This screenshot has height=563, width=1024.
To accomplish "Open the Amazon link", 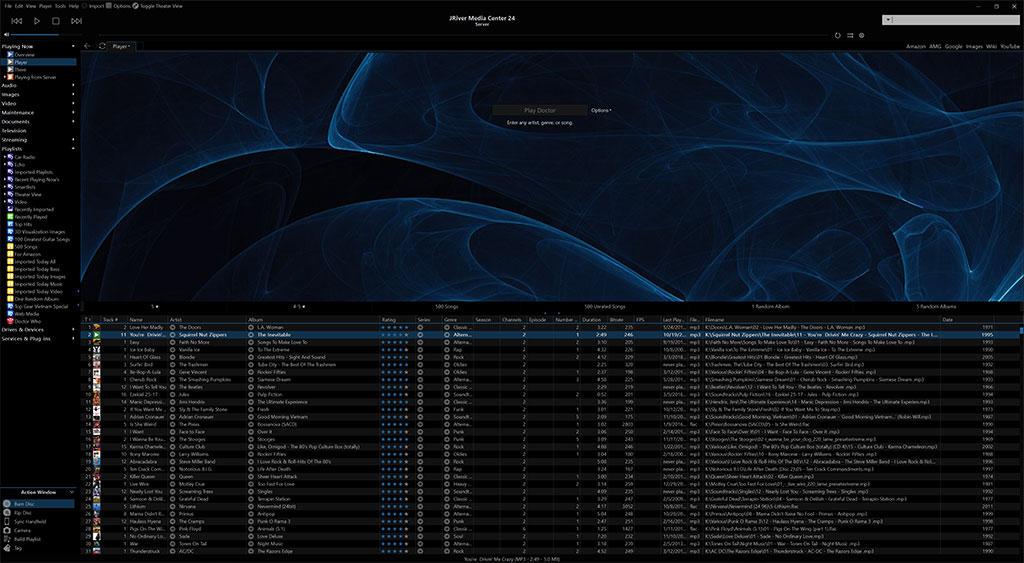I will pyautogui.click(x=916, y=46).
